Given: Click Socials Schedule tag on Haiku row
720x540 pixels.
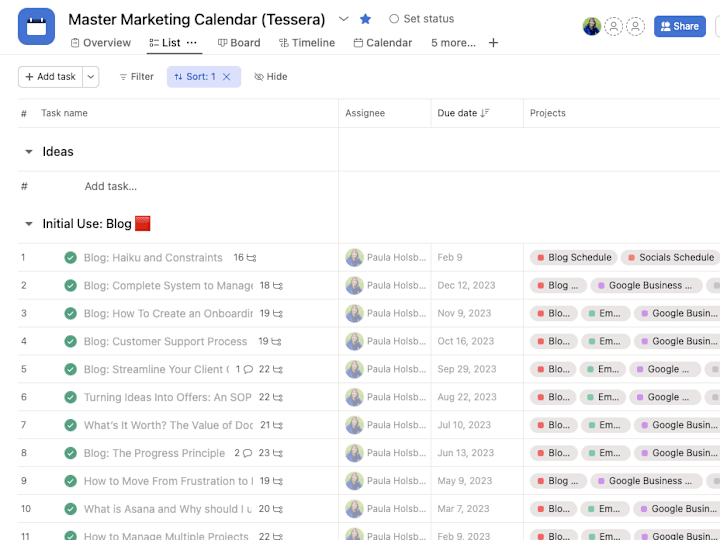Looking at the screenshot, I should coord(670,258).
